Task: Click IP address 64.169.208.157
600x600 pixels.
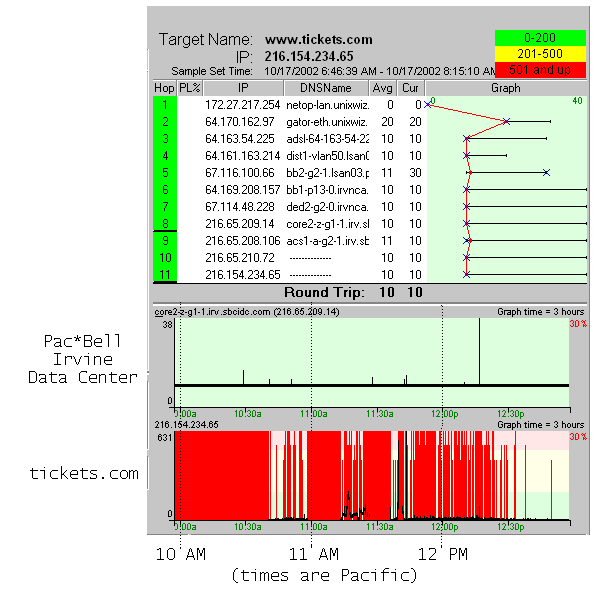Action: 243,190
